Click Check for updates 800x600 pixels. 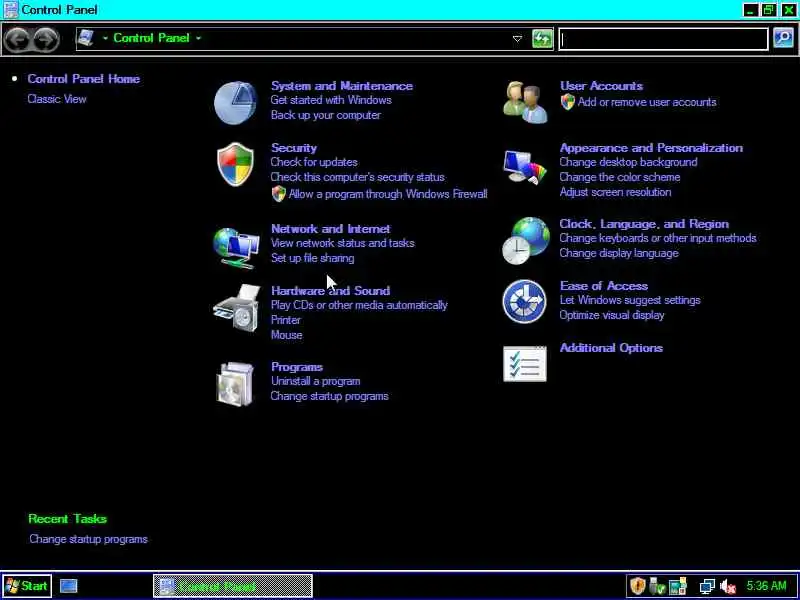click(314, 162)
